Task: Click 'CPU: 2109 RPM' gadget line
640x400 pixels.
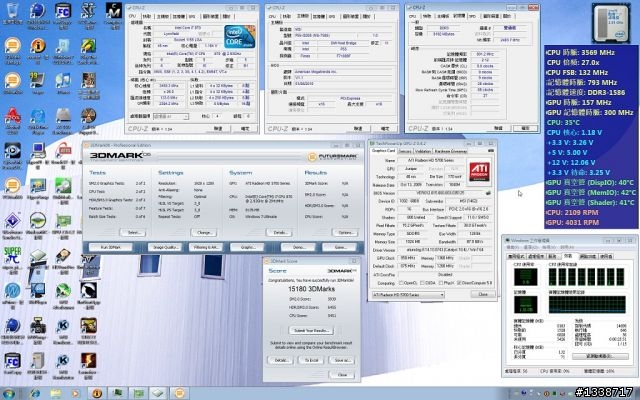Action: (572, 212)
